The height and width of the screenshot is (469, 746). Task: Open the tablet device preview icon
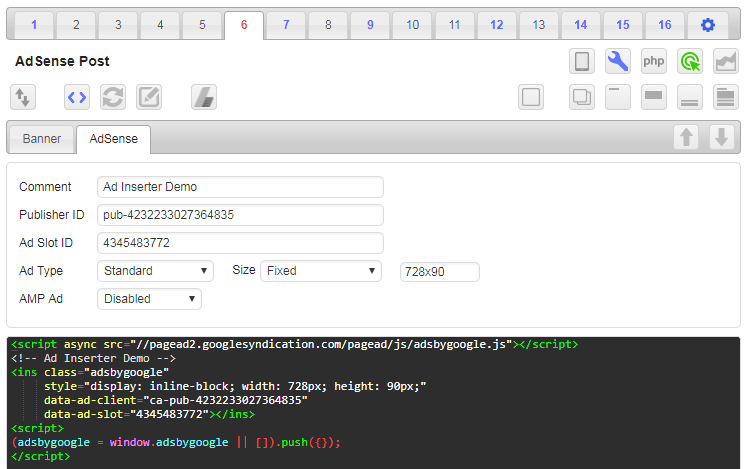tap(581, 61)
